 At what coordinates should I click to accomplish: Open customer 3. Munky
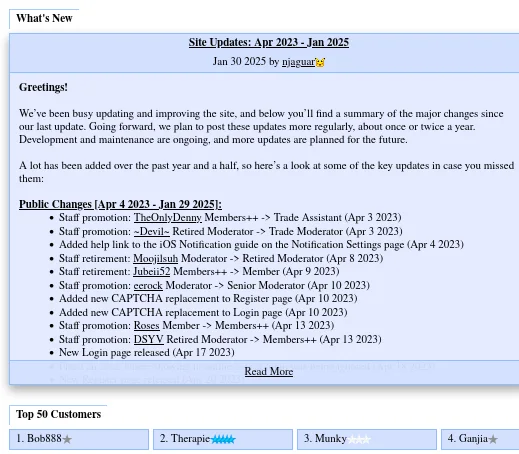[x=367, y=439]
